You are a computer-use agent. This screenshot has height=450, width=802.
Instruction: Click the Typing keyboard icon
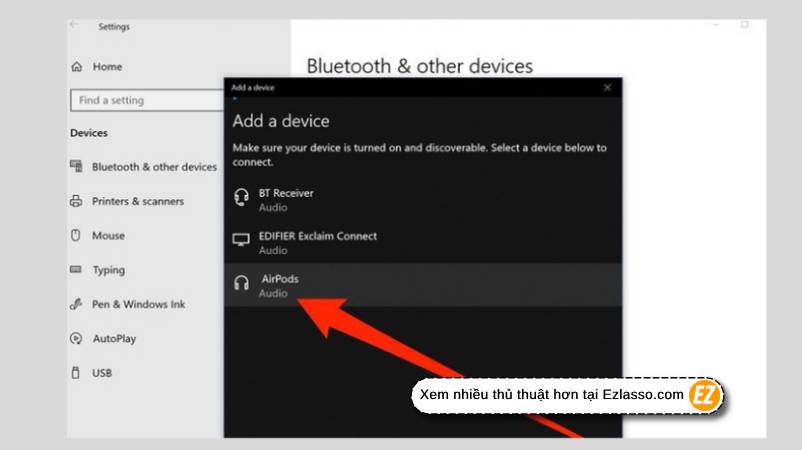click(76, 269)
